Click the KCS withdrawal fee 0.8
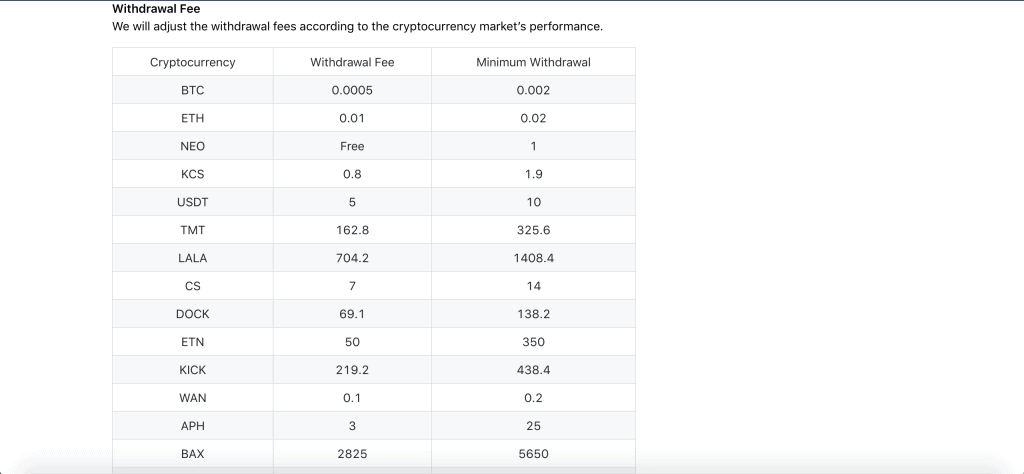Screen dimensions: 1024x474 352,174
